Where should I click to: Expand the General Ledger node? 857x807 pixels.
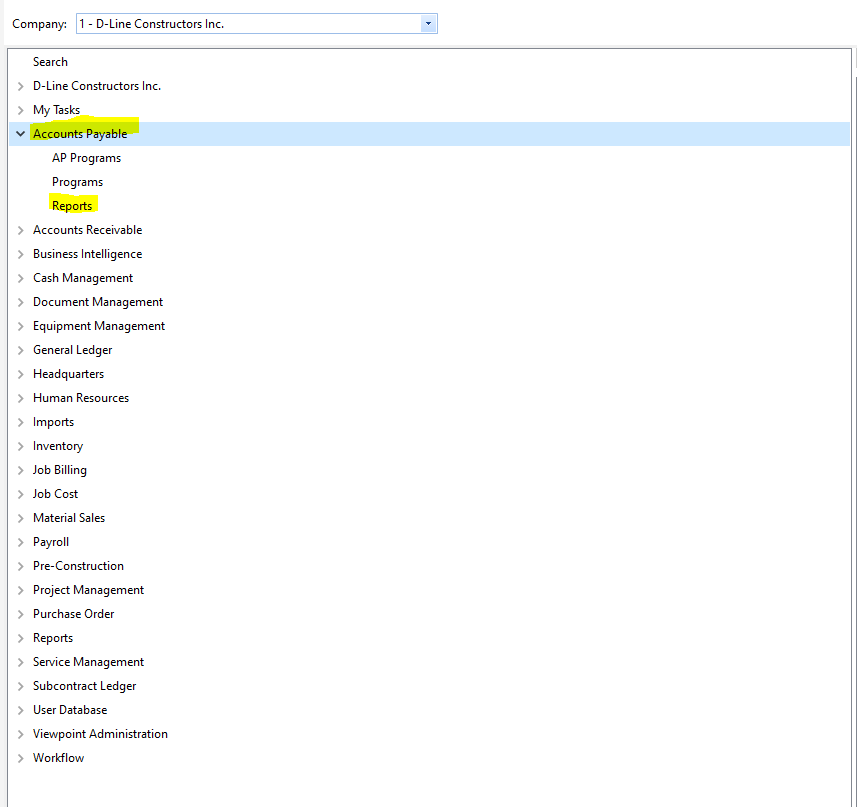coord(21,350)
